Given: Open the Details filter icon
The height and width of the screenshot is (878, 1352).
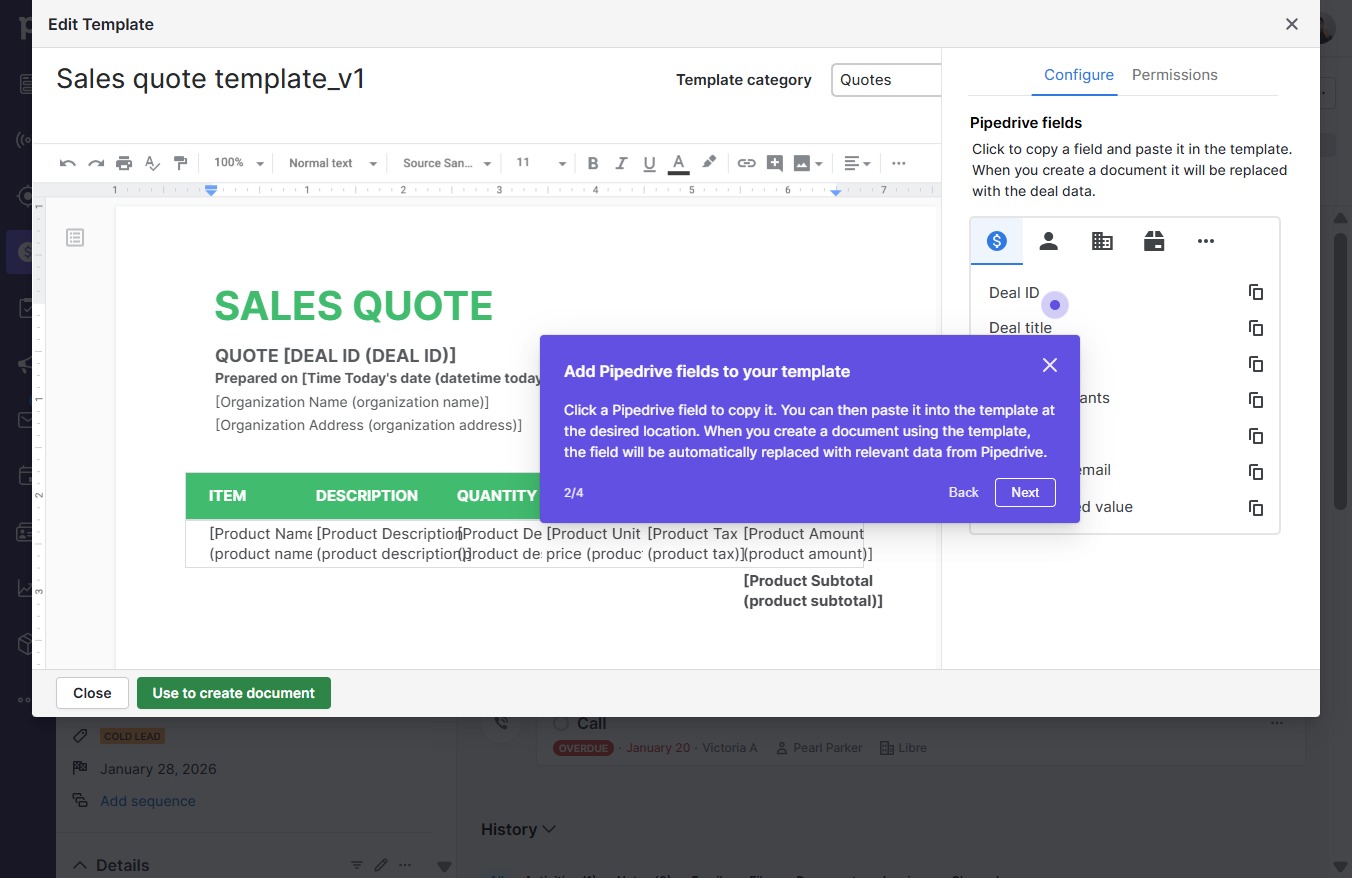Looking at the screenshot, I should click(357, 865).
